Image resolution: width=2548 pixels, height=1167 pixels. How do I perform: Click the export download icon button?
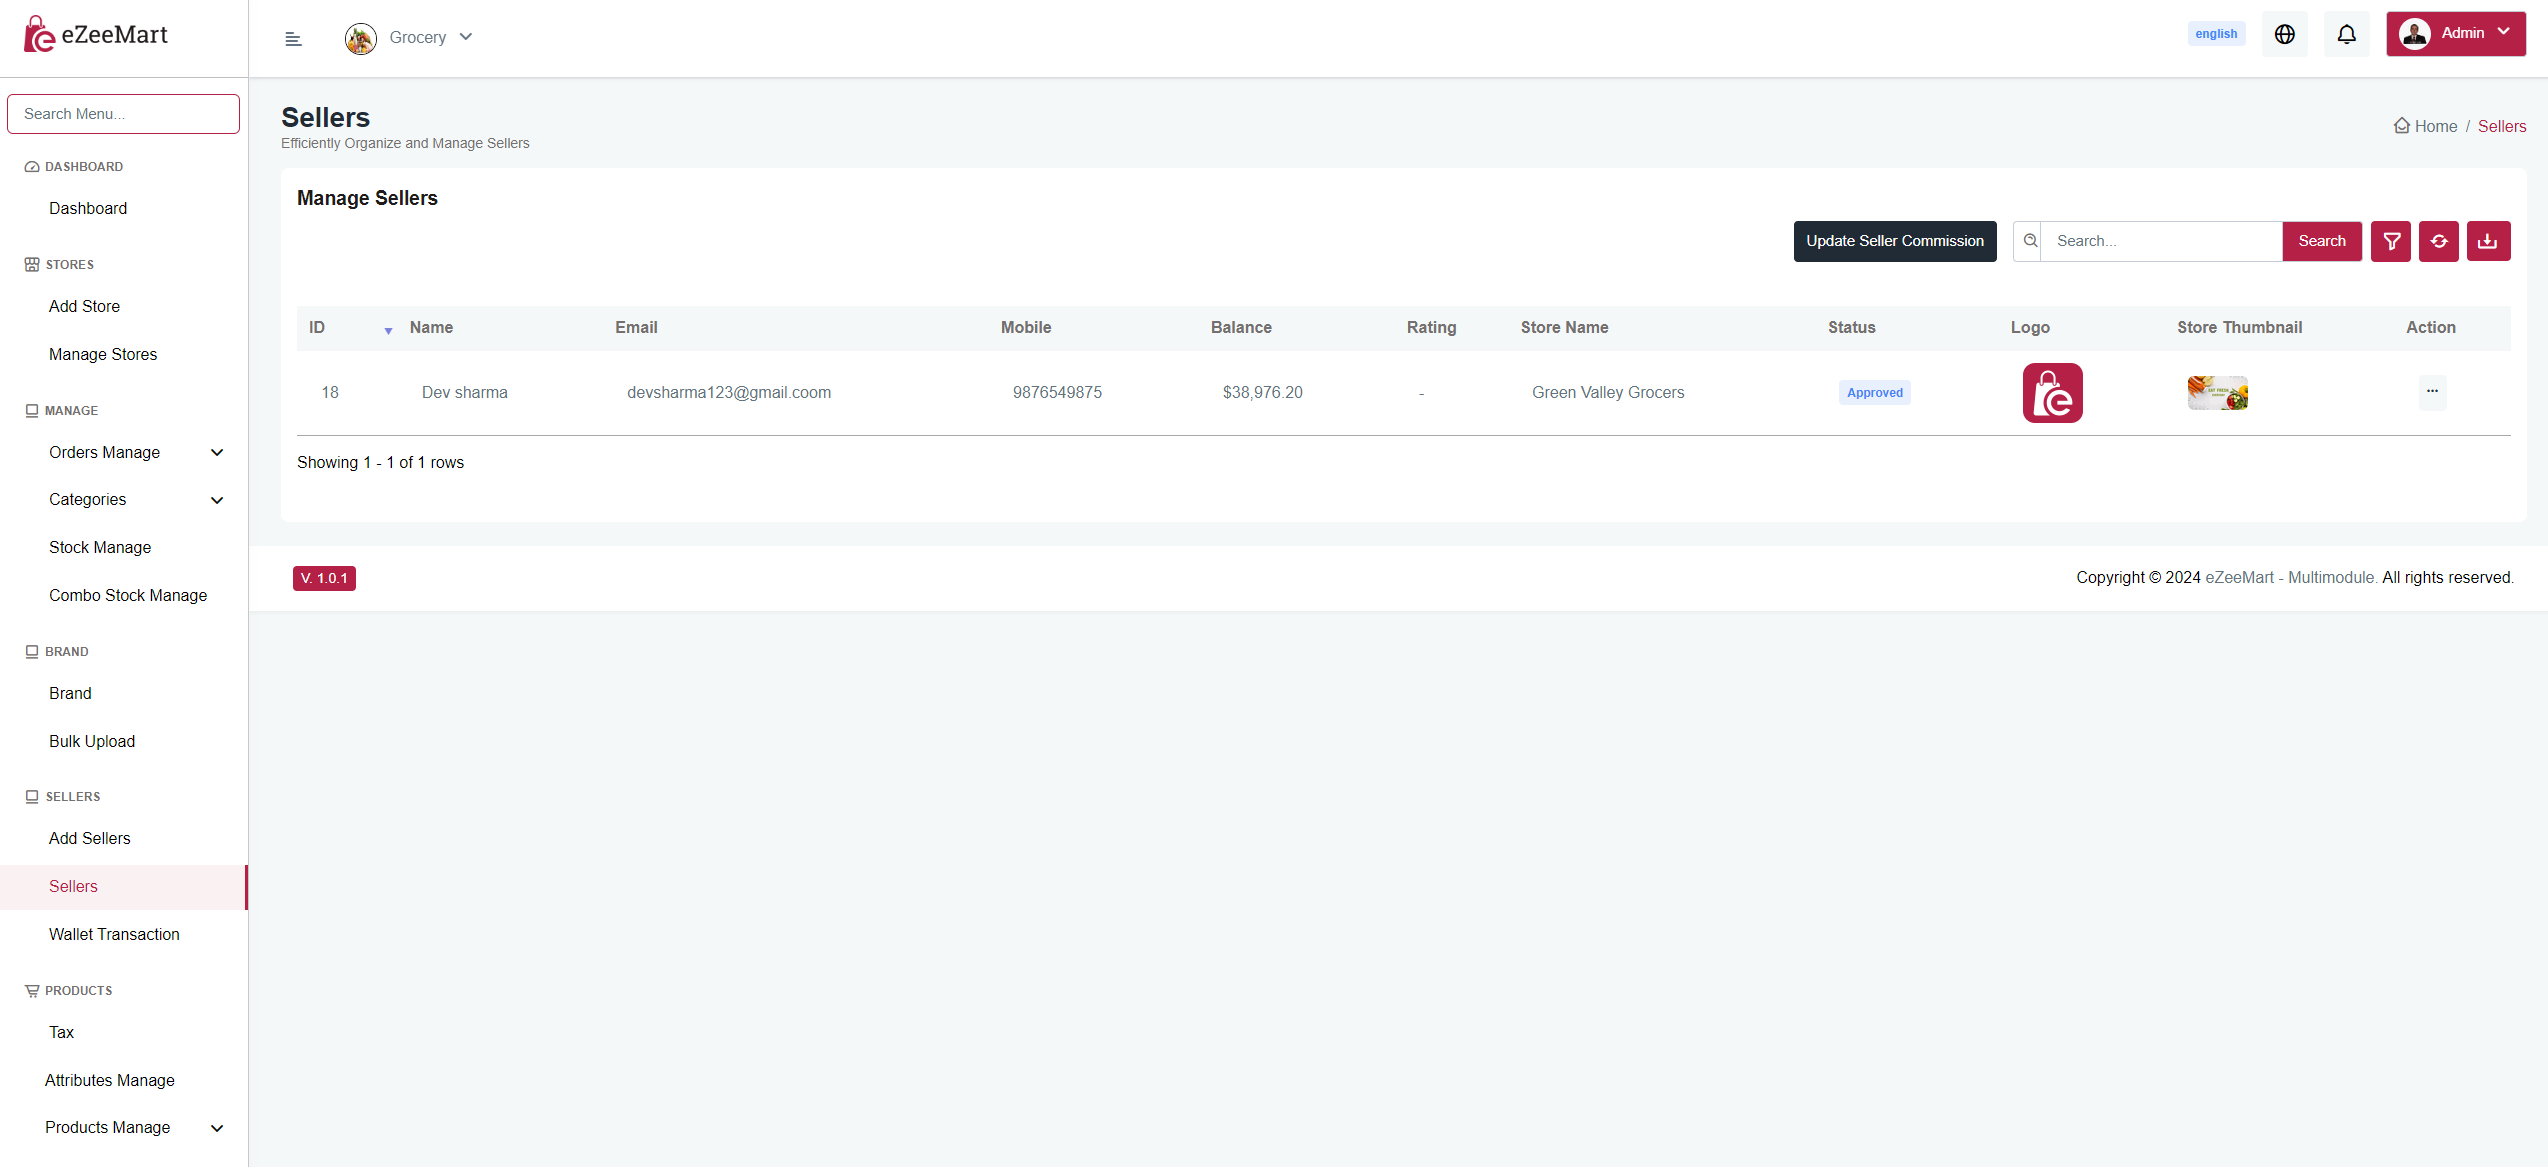click(2488, 241)
